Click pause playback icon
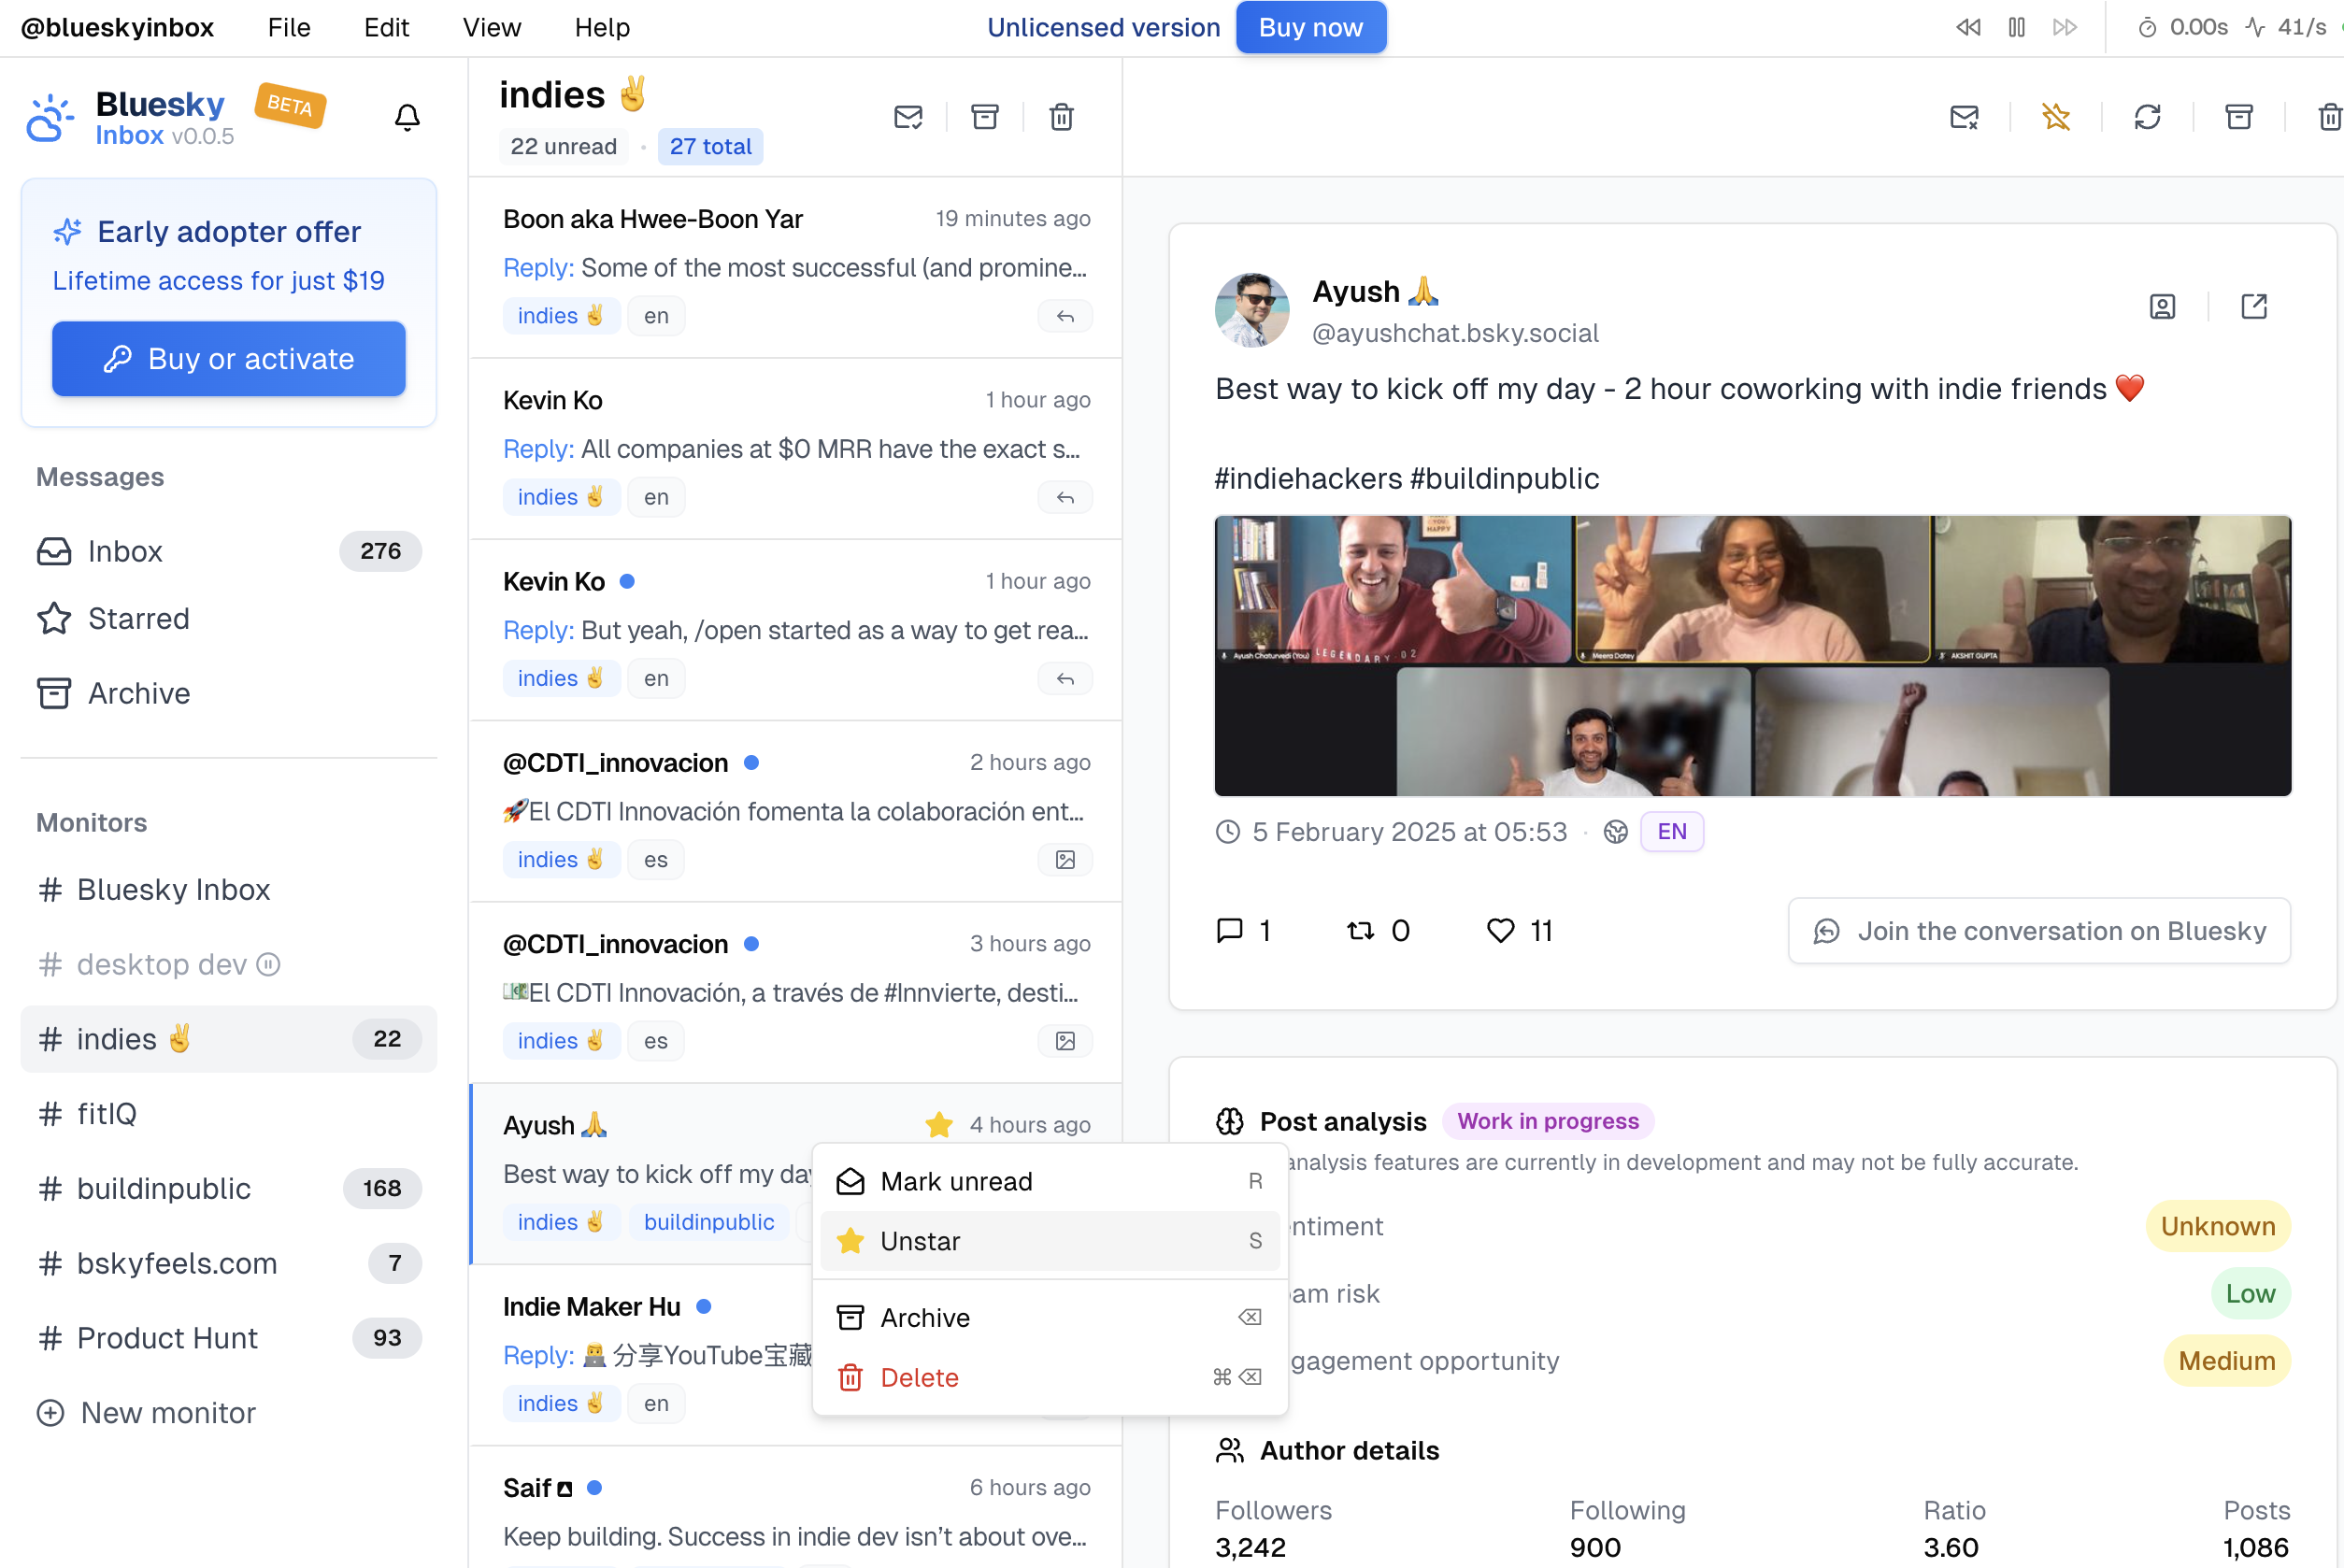 (x=2017, y=27)
